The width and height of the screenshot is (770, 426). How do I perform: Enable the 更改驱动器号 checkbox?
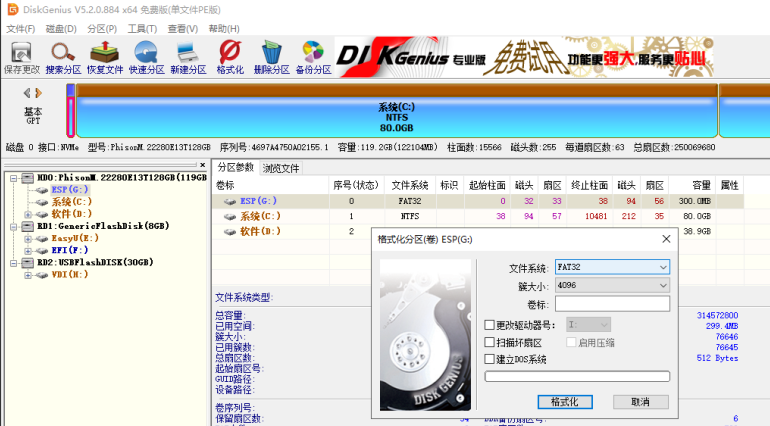pyautogui.click(x=489, y=325)
